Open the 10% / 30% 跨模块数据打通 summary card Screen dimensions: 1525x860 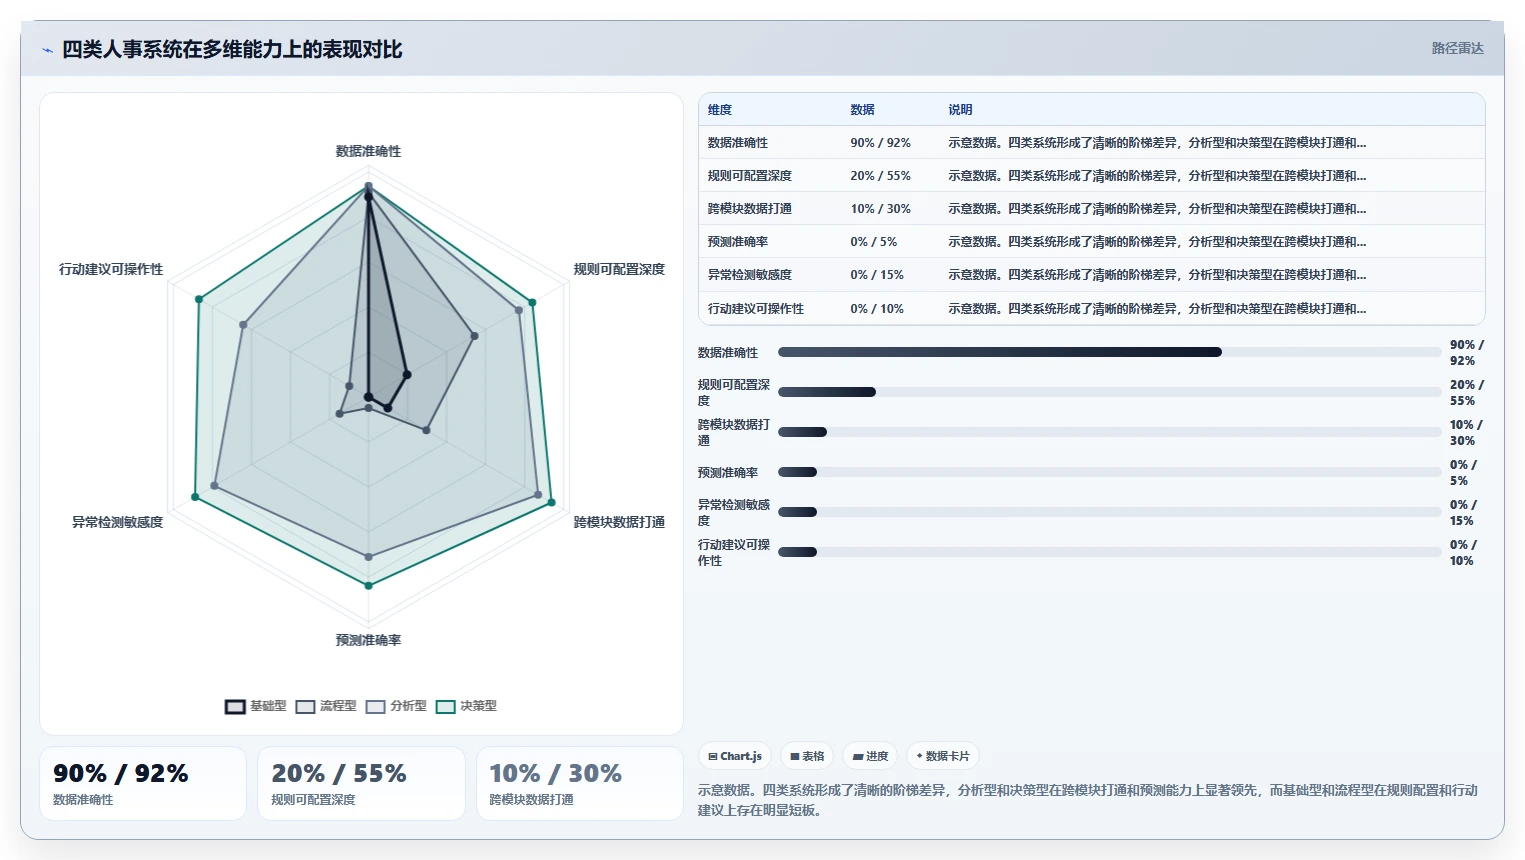coord(580,784)
